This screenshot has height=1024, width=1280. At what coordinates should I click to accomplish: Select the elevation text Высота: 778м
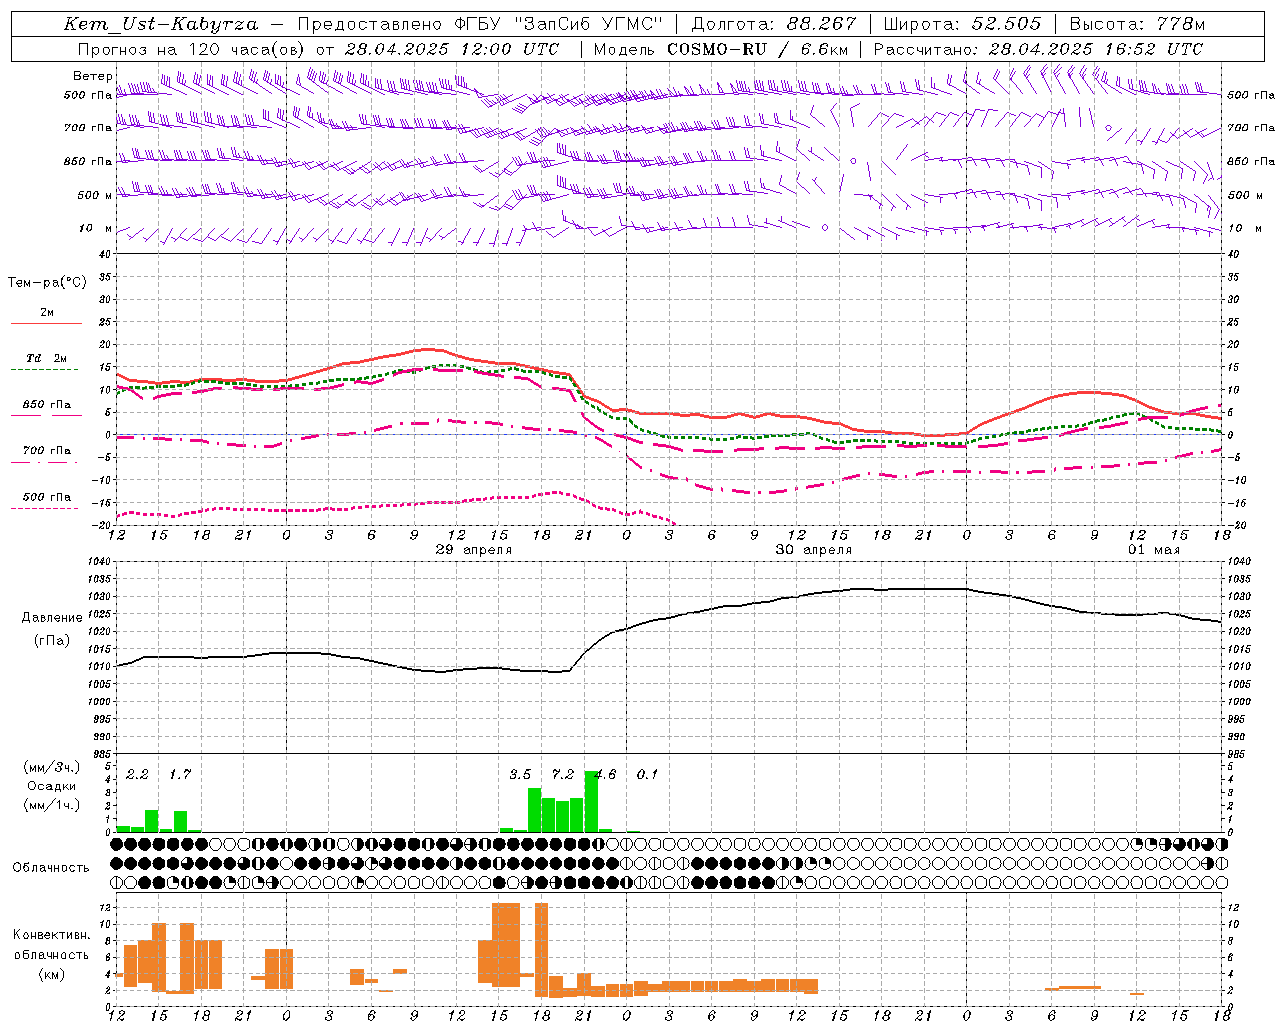coord(1137,24)
